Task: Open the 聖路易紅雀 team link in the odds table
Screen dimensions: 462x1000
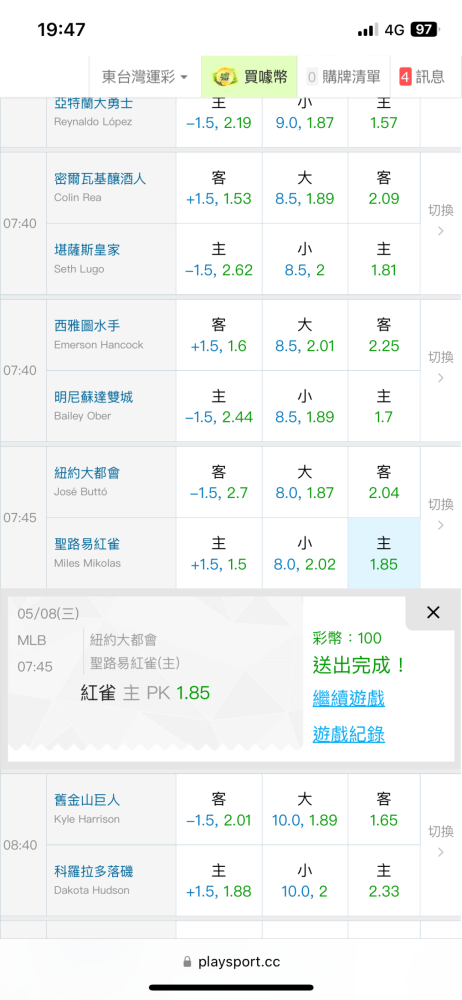Action: coord(87,544)
